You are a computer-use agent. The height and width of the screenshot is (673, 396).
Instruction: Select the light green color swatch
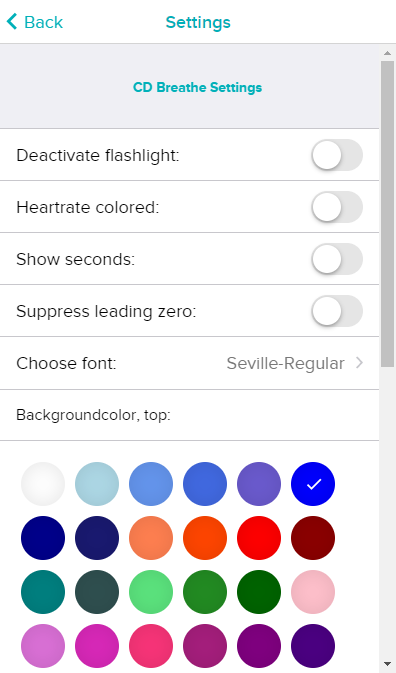pos(151,592)
